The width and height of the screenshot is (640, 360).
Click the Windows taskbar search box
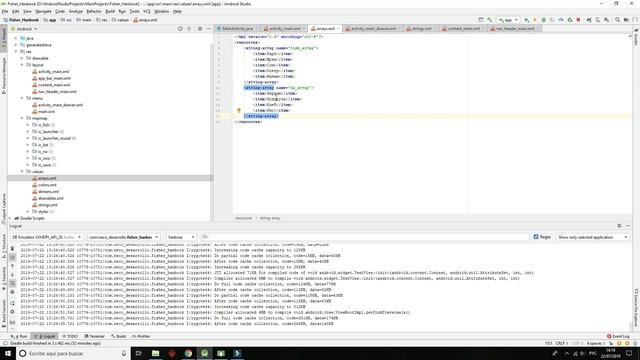(73, 353)
